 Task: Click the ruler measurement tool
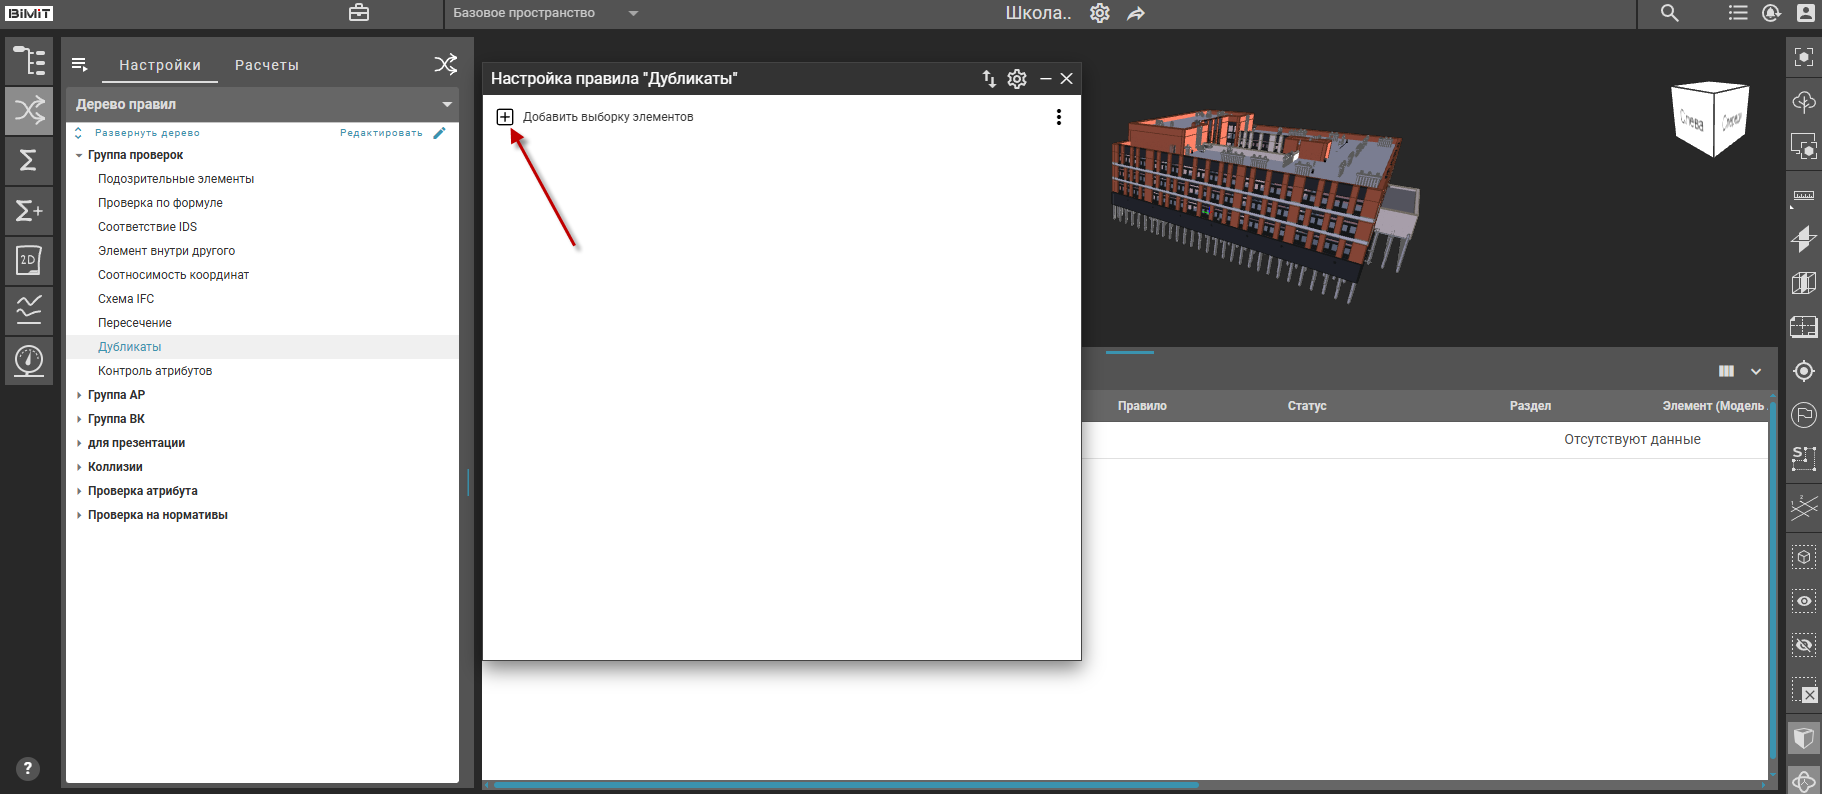point(1803,196)
